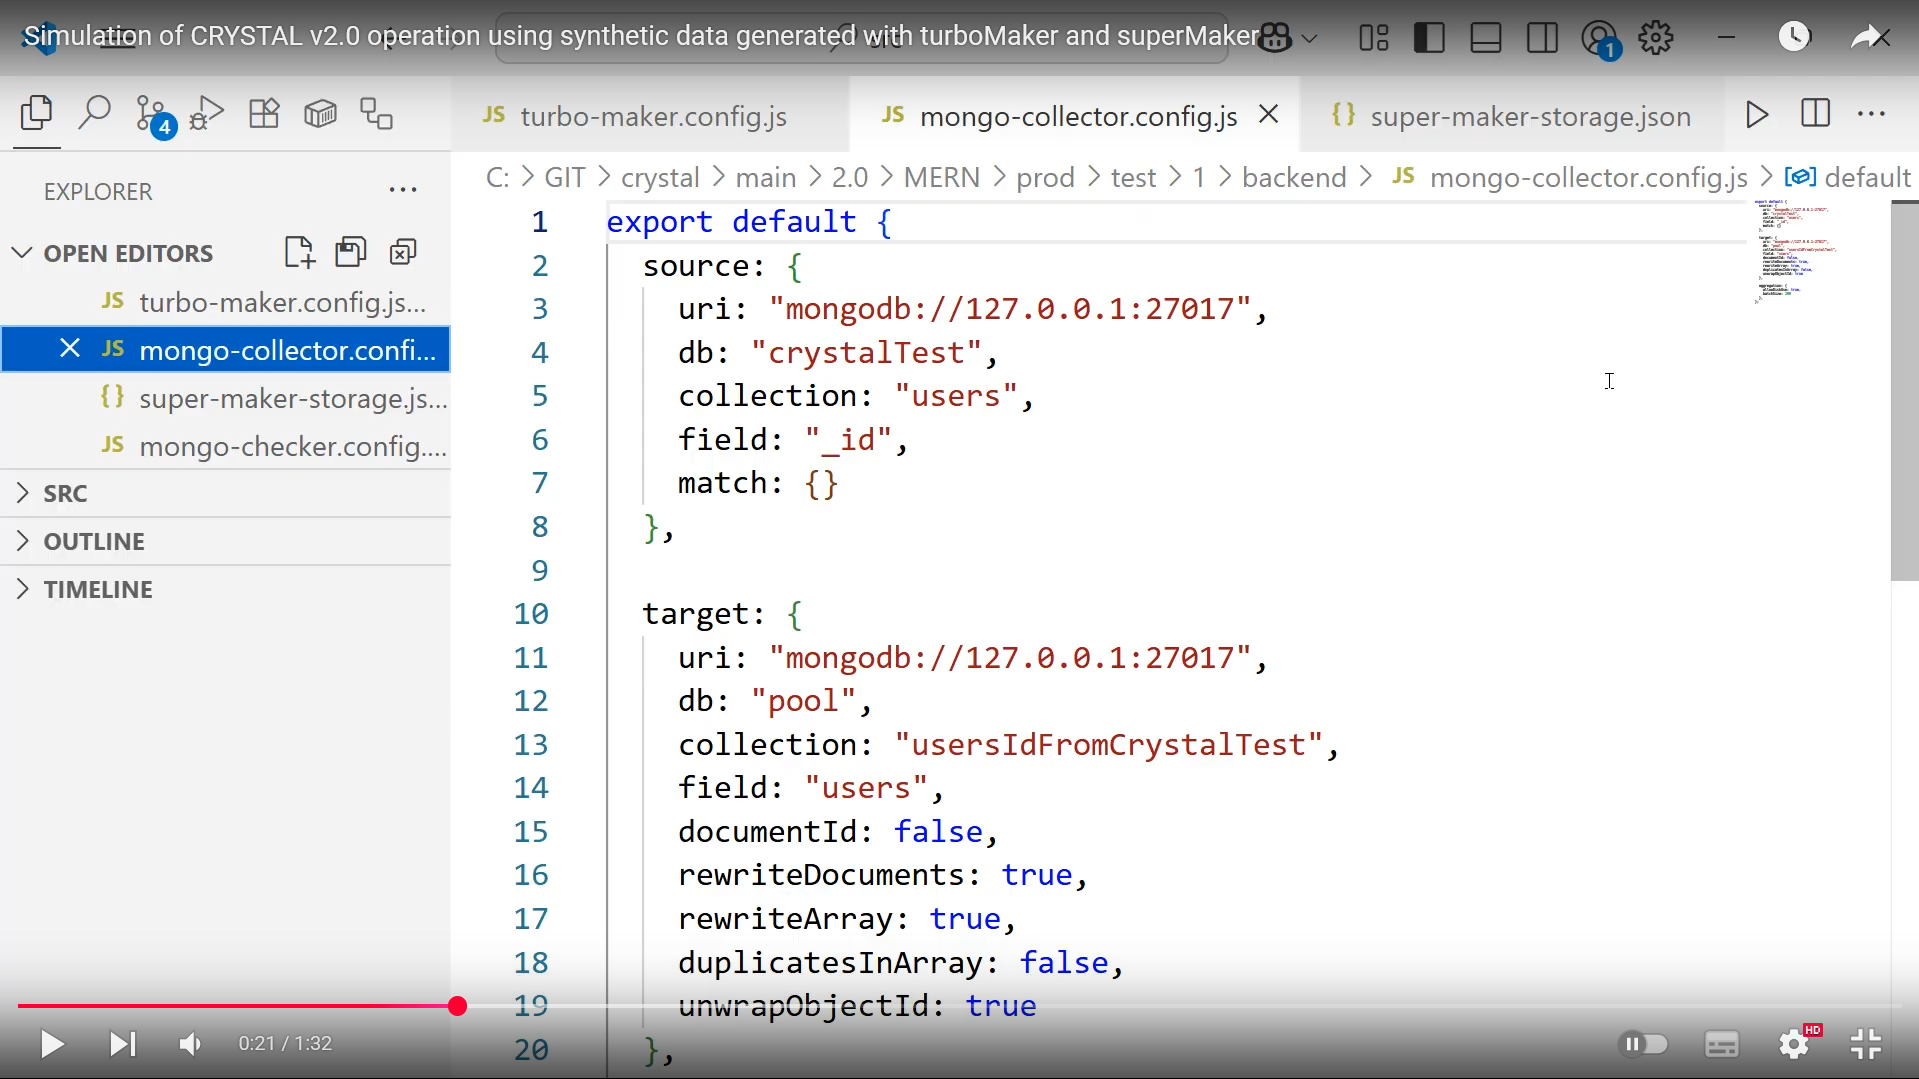The width and height of the screenshot is (1919, 1079).
Task: Click the YouTube Share arrow icon
Action: [1866, 37]
